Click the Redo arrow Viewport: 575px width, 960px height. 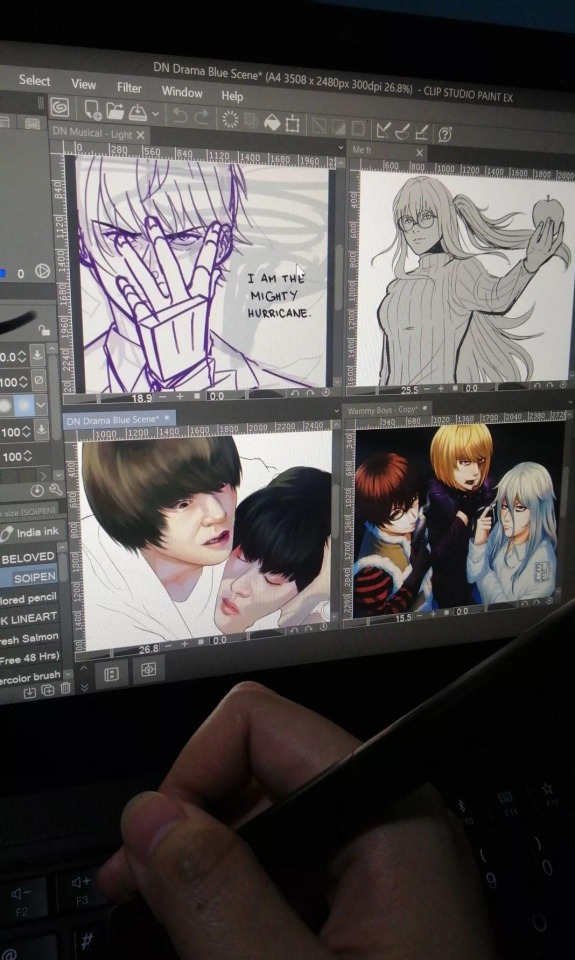[201, 117]
